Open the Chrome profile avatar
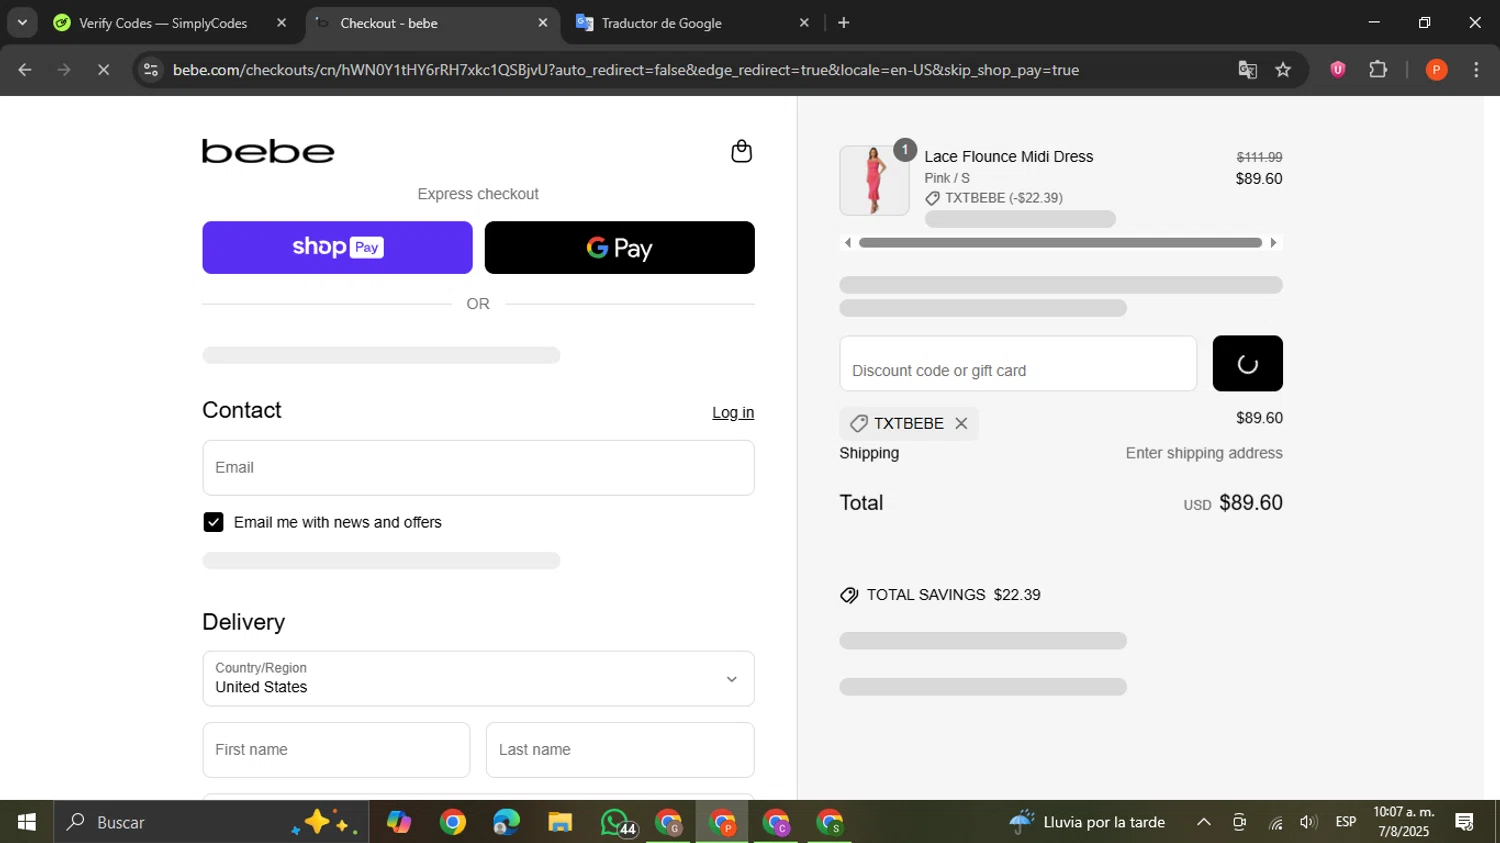 (1436, 70)
